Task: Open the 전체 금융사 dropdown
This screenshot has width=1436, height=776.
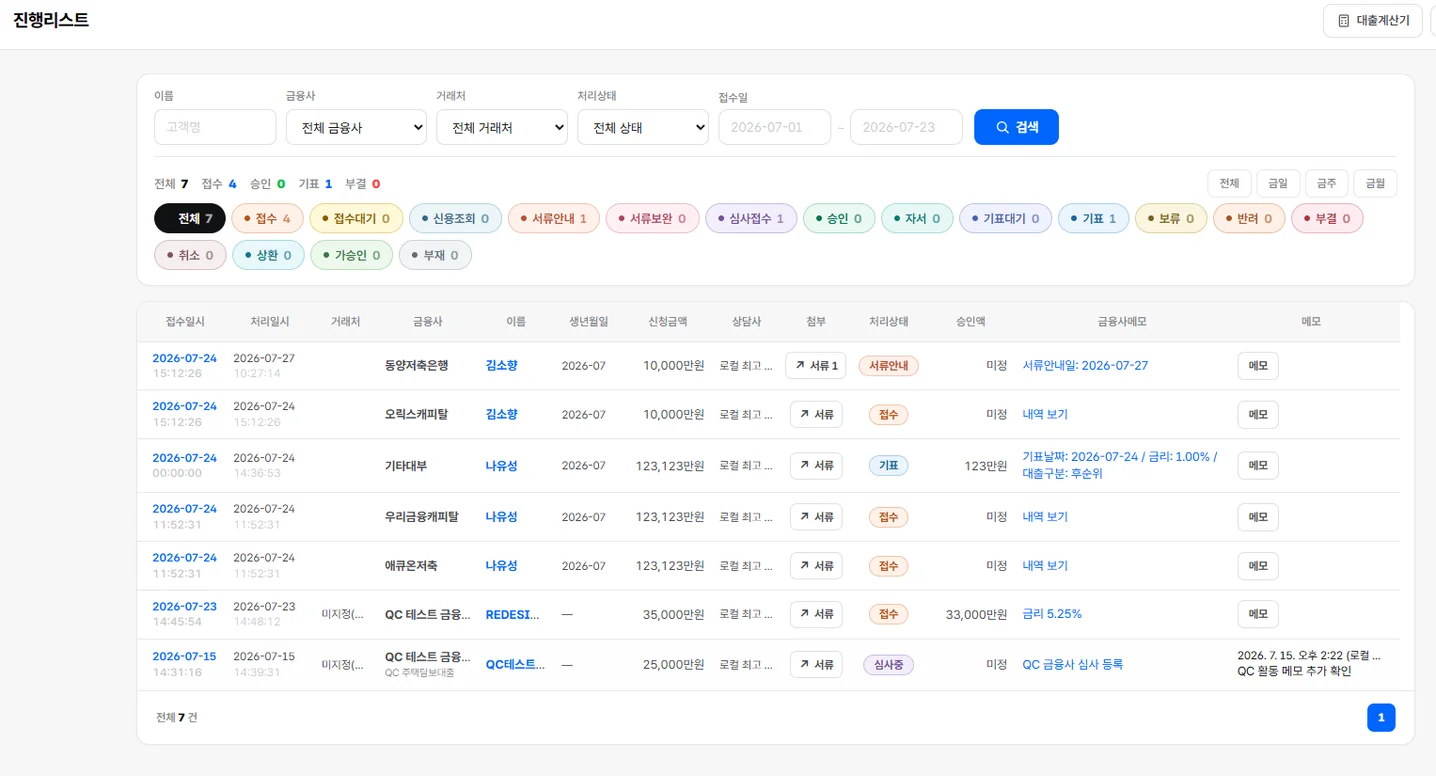Action: pyautogui.click(x=356, y=127)
